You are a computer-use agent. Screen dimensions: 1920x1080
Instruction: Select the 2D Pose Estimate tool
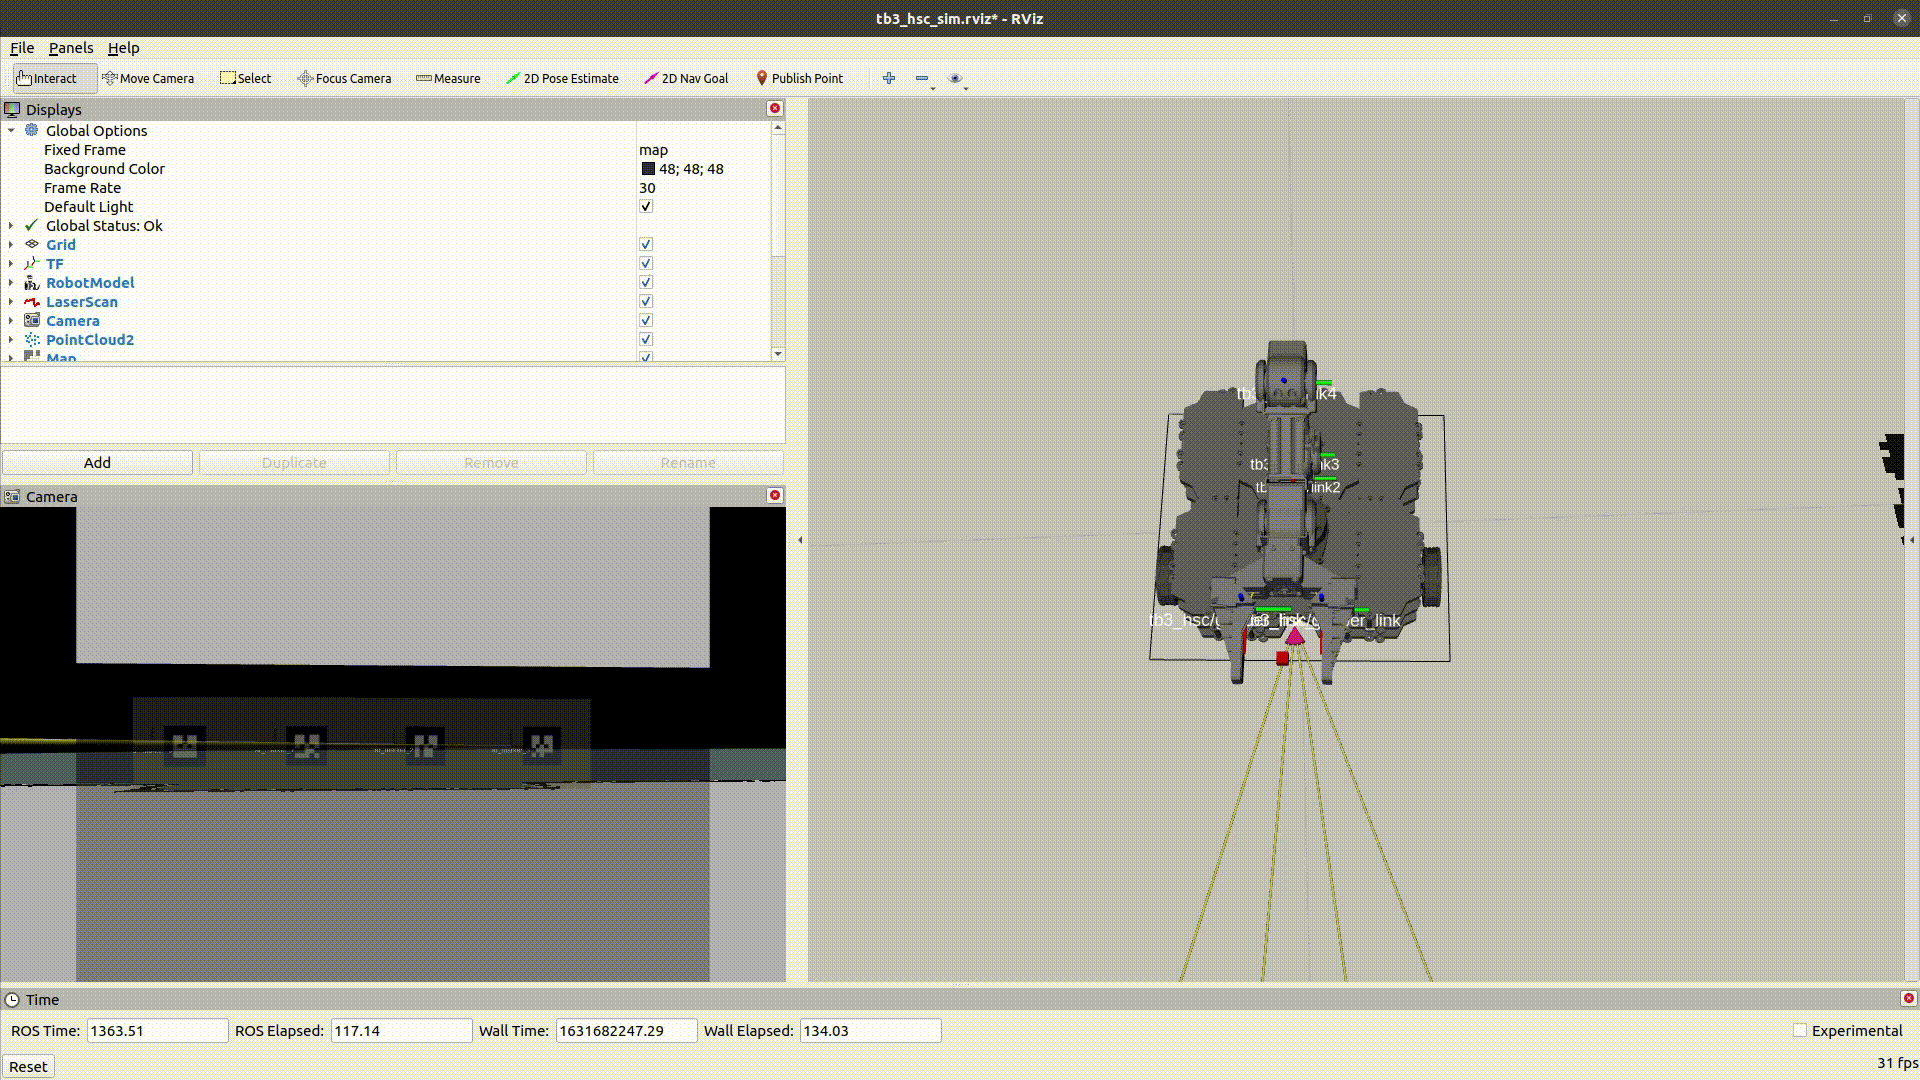(x=562, y=78)
